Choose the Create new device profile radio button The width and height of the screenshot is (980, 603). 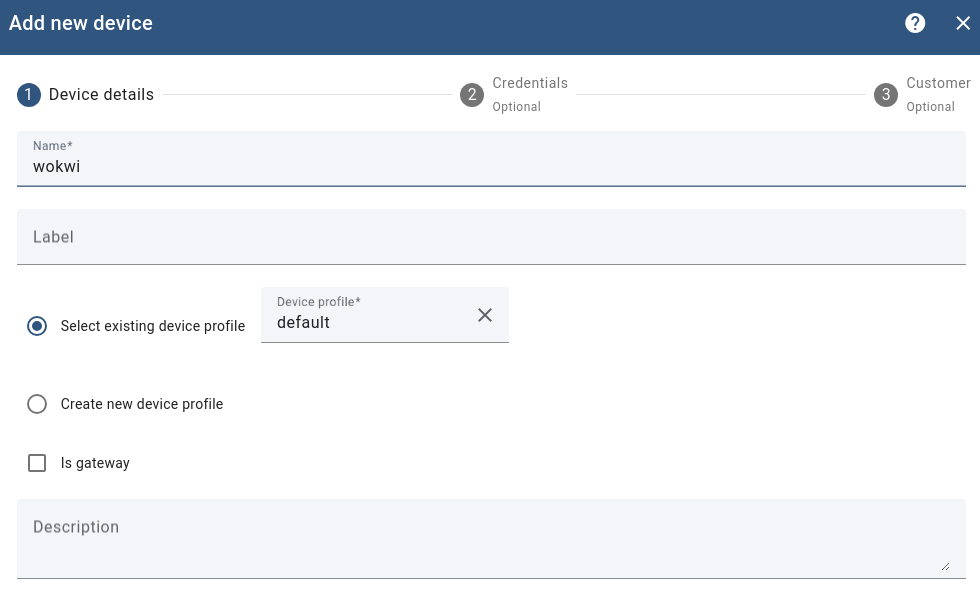[x=37, y=404]
